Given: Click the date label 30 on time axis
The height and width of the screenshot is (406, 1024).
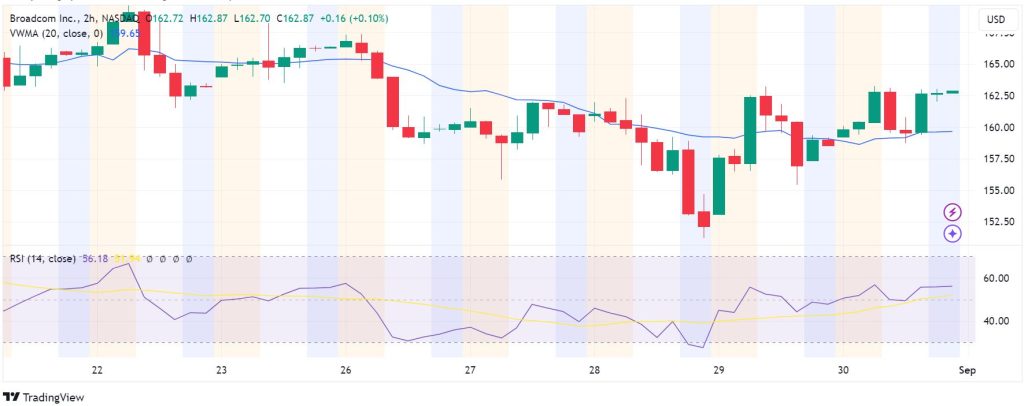Looking at the screenshot, I should coord(843,371).
